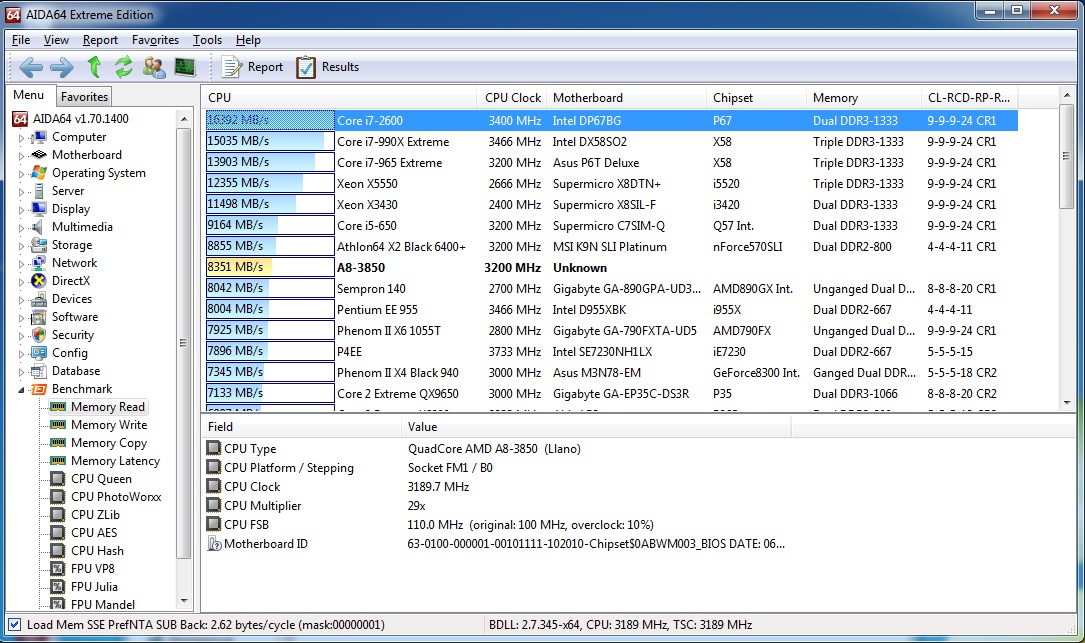Screen dimensions: 1085x643
Task: Click the FPU Julia benchmark icon
Action: click(x=58, y=587)
